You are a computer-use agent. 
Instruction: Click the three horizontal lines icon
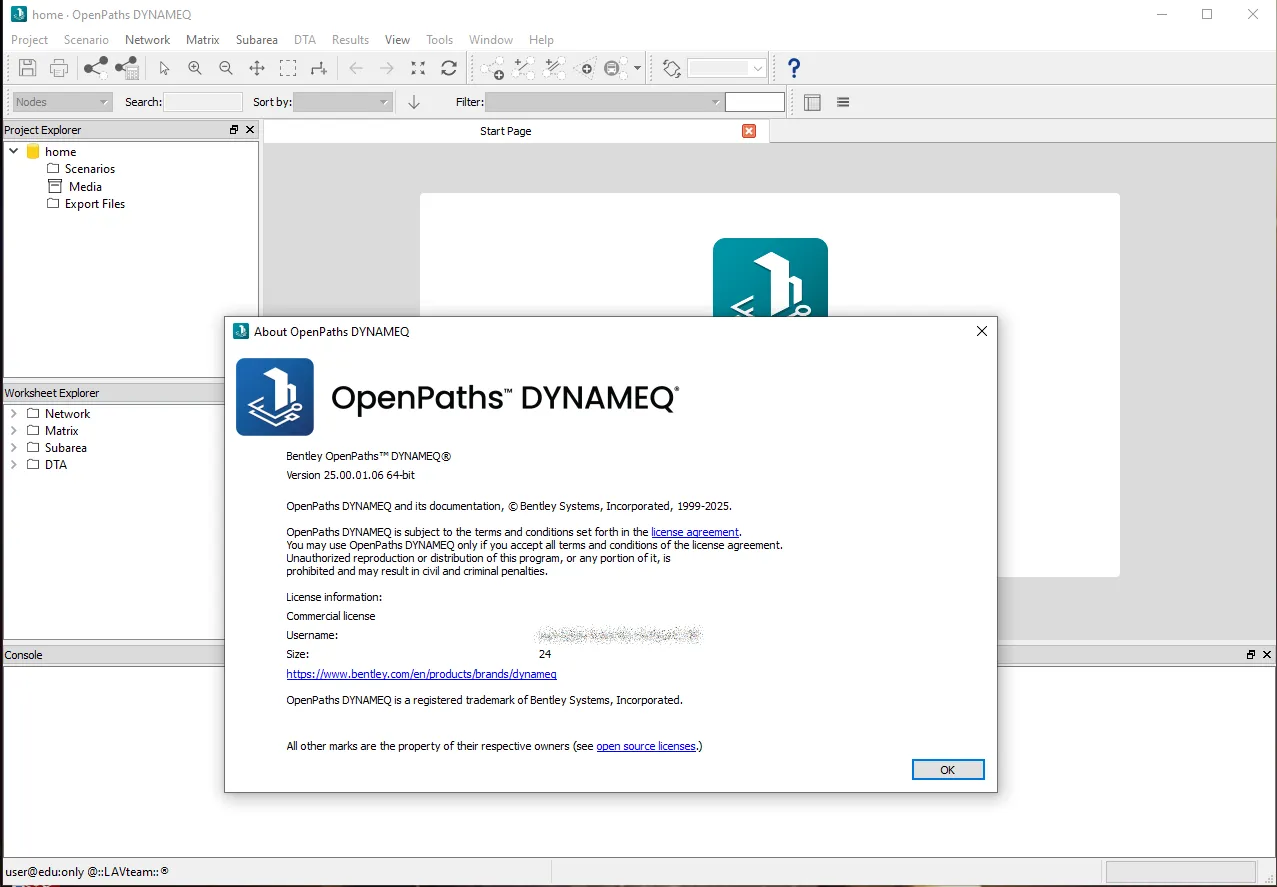[x=843, y=102]
